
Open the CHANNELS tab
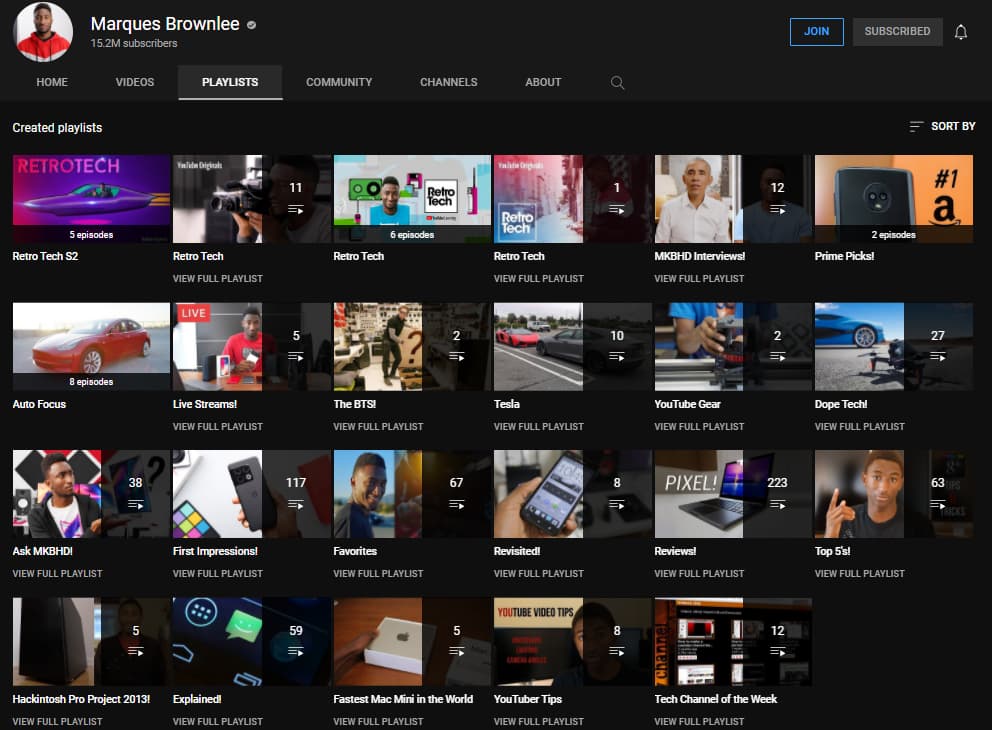pyautogui.click(x=448, y=83)
